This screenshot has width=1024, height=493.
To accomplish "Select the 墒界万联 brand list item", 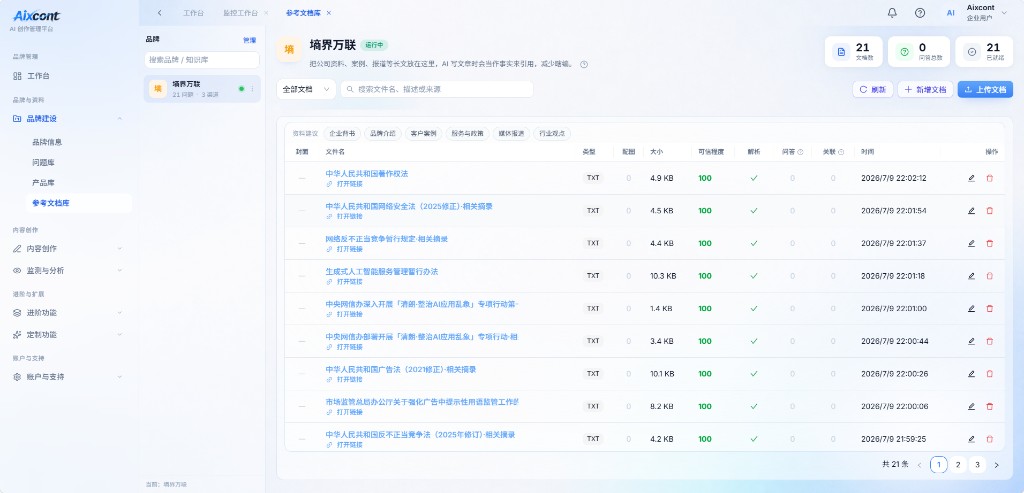I will [x=202, y=89].
